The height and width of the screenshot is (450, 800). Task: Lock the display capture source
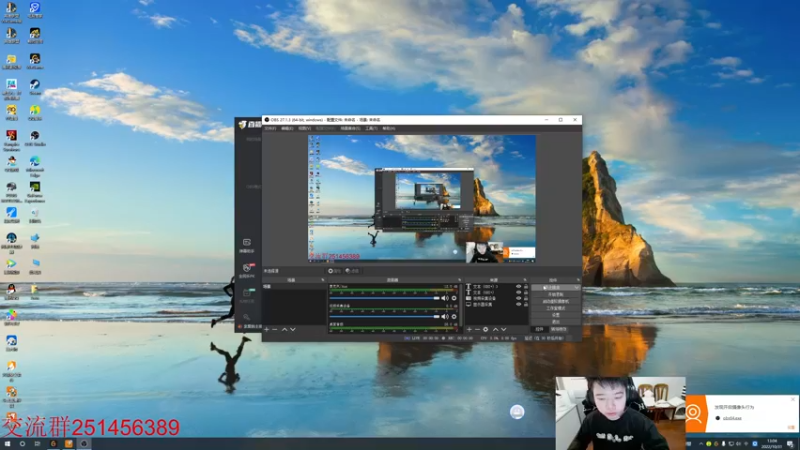coord(526,304)
